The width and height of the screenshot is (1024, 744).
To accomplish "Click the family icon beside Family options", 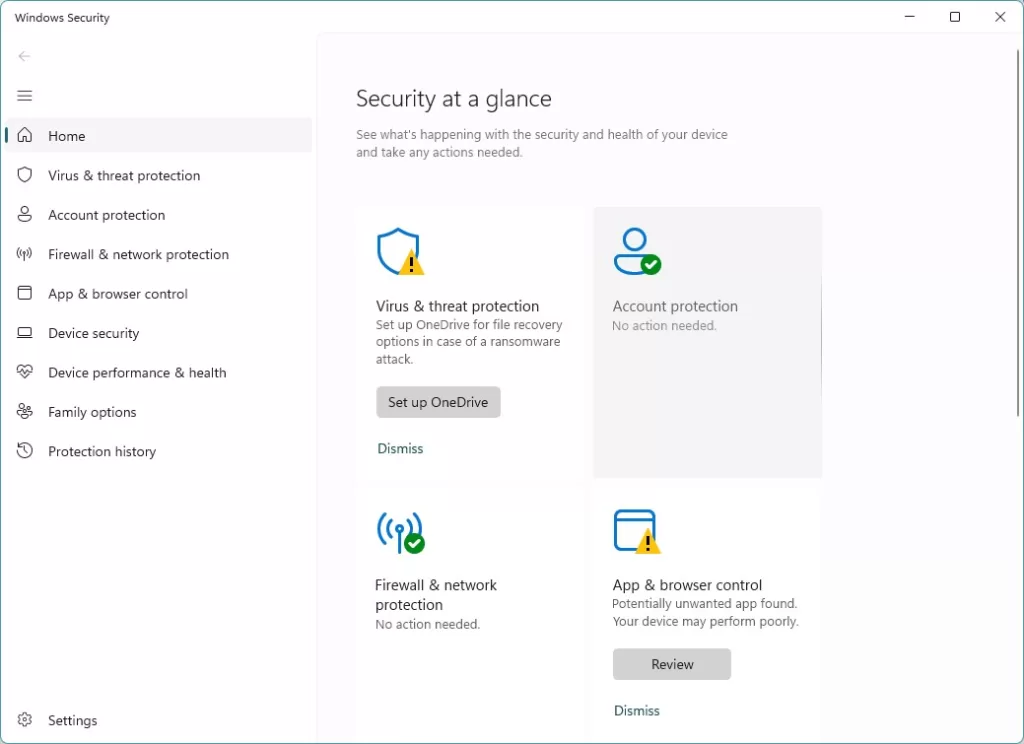I will (x=25, y=412).
